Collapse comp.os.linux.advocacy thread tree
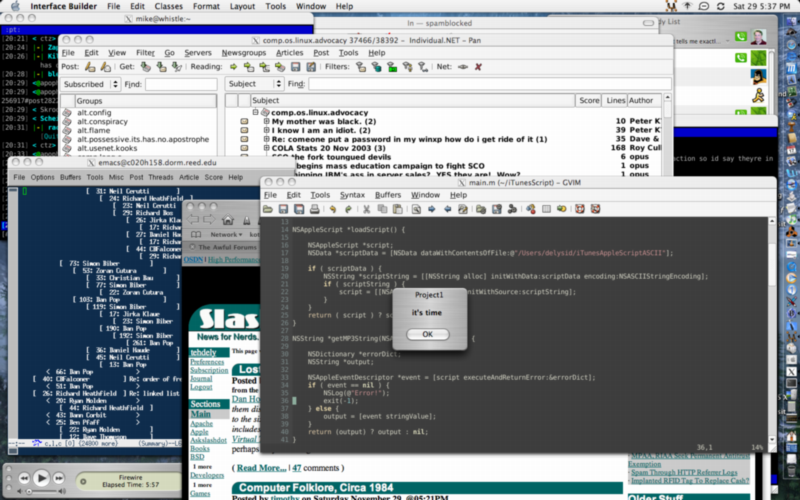Image resolution: width=800 pixels, height=500 pixels. coord(256,112)
